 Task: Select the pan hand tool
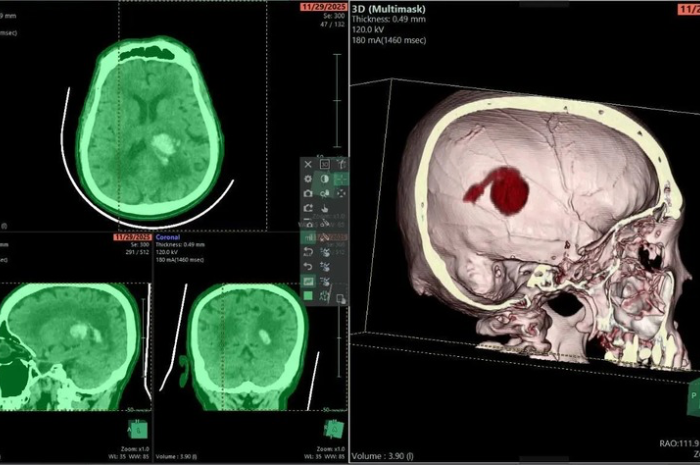click(324, 208)
